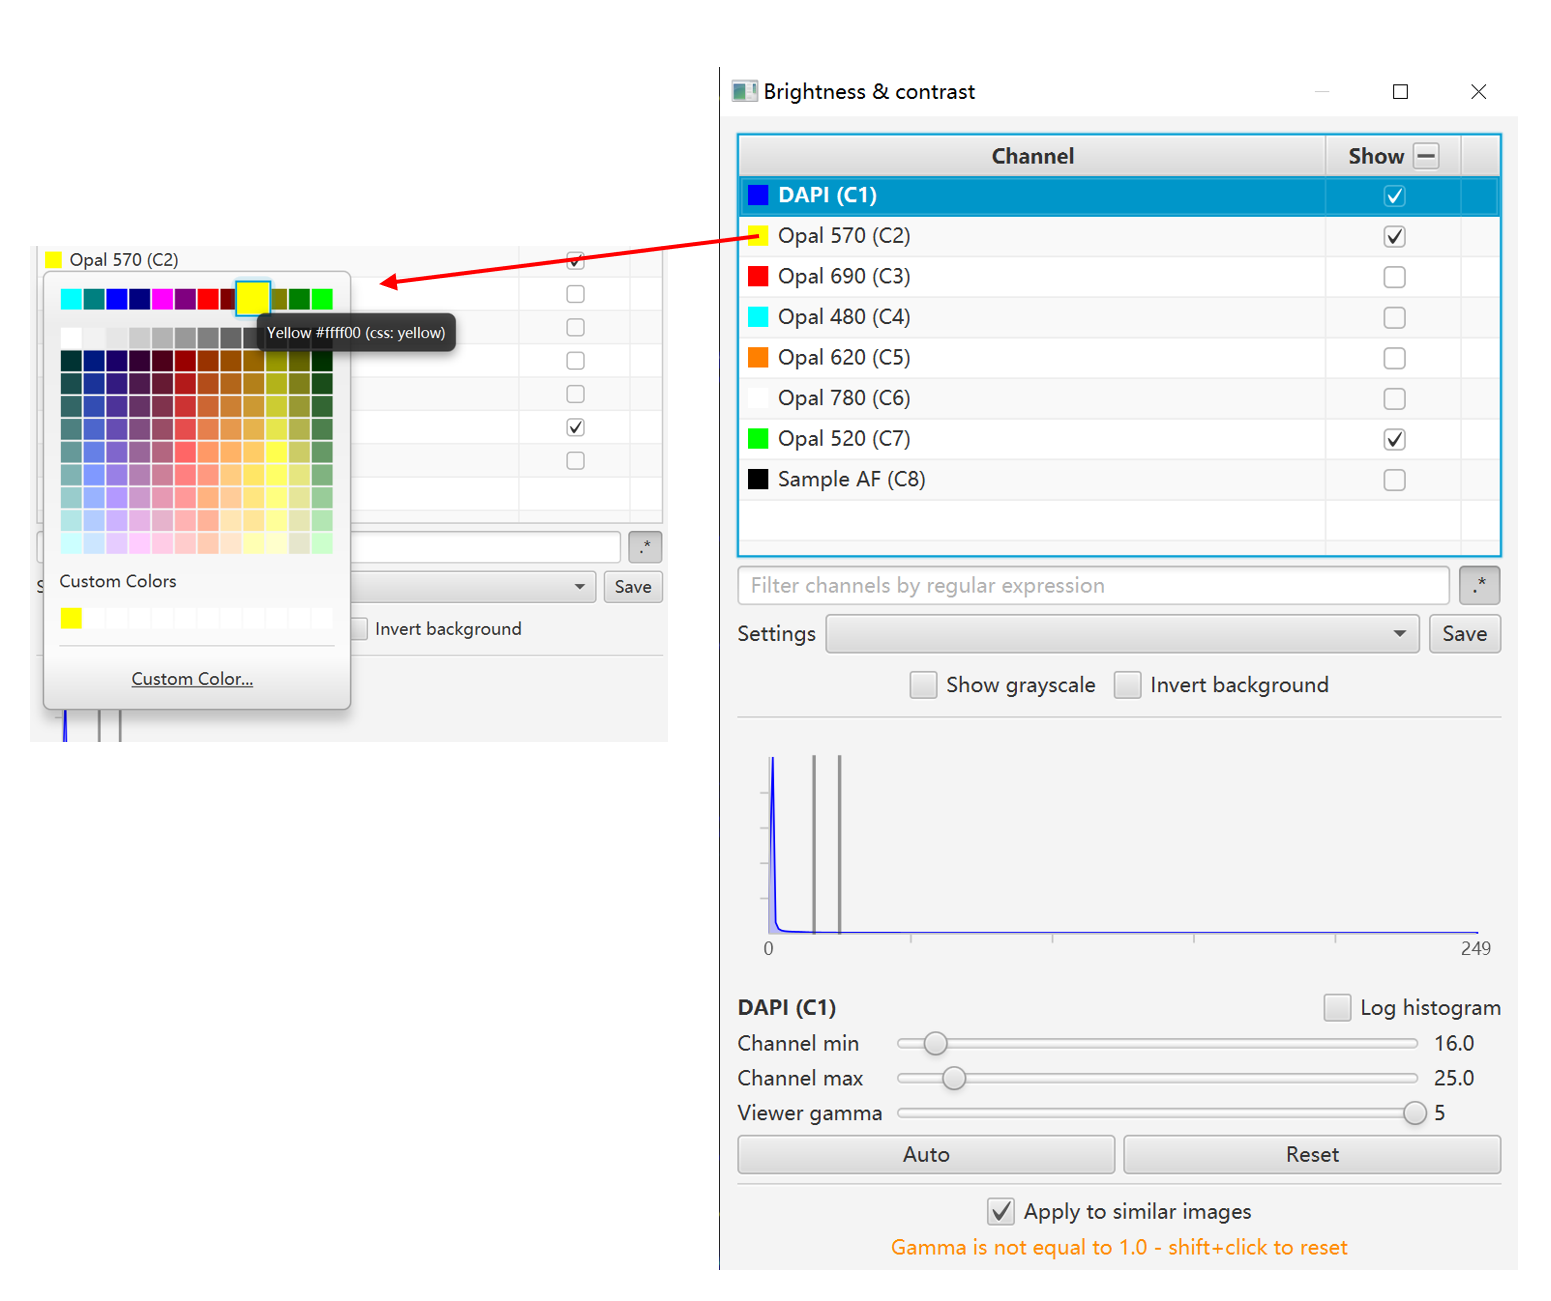The height and width of the screenshot is (1301, 1551).
Task: Select the Opal 780 (C6) channel row
Action: [x=1030, y=398]
